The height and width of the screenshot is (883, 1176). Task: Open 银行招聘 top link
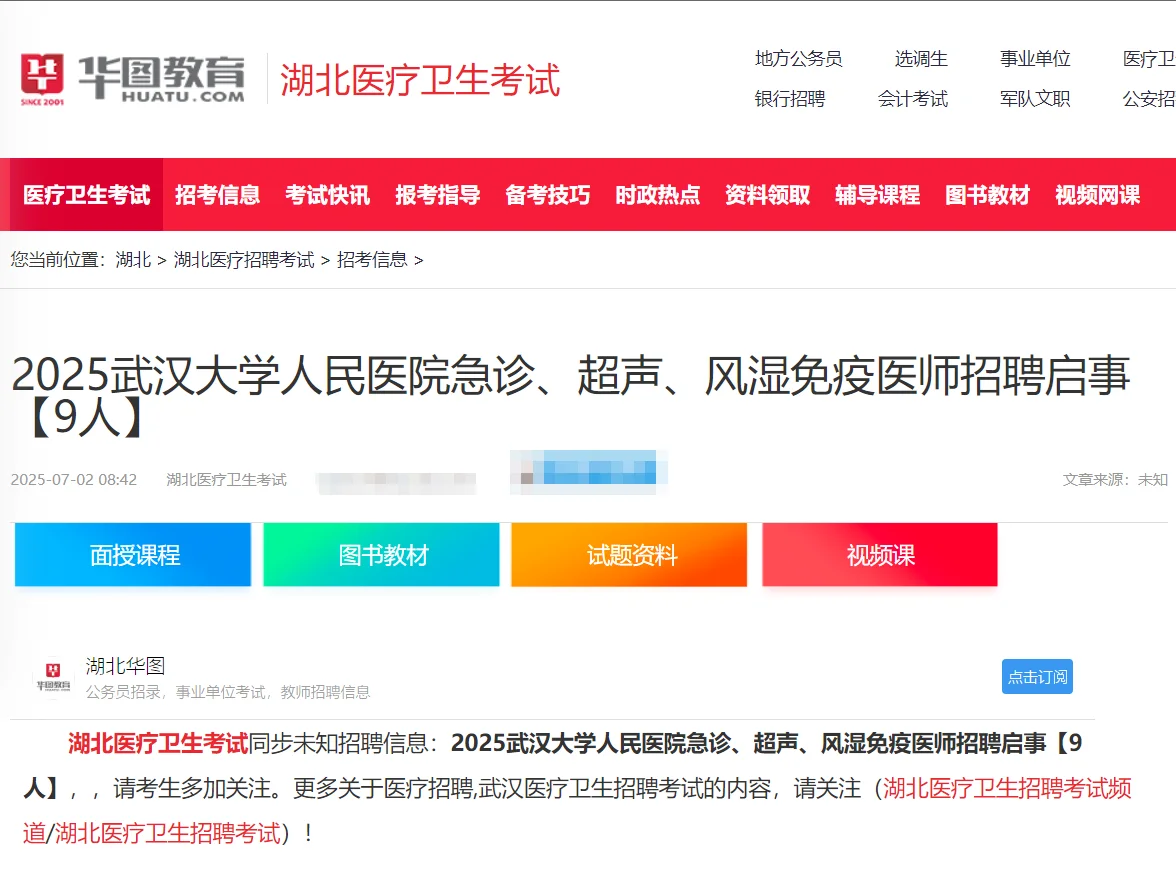tap(790, 98)
